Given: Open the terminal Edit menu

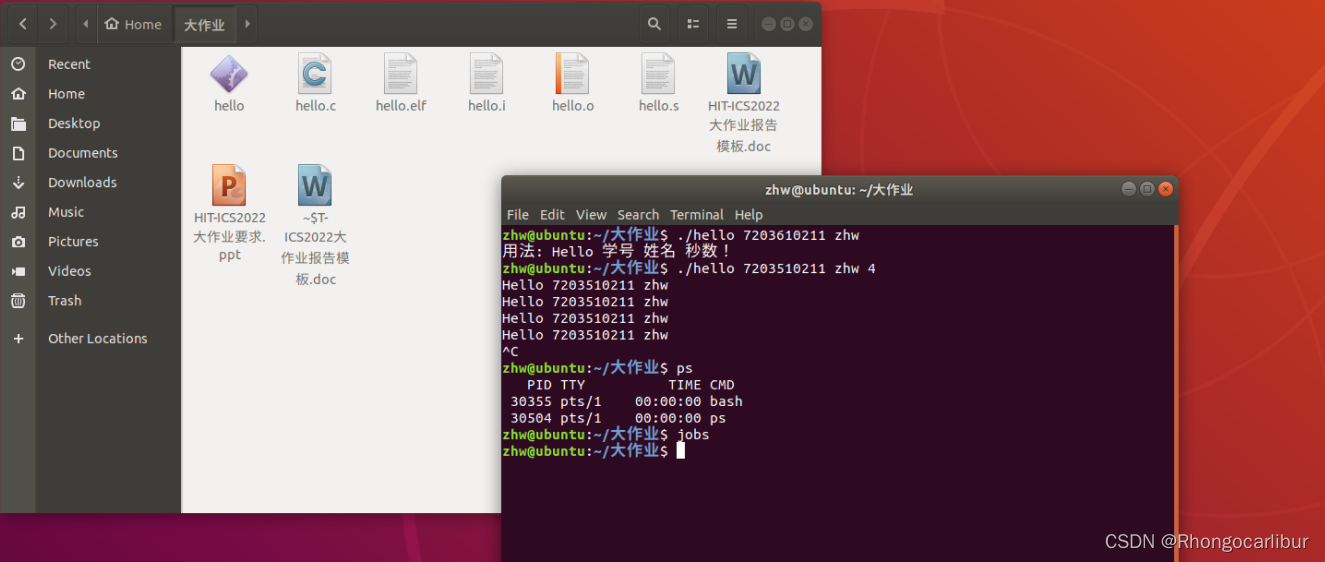Looking at the screenshot, I should coord(552,215).
